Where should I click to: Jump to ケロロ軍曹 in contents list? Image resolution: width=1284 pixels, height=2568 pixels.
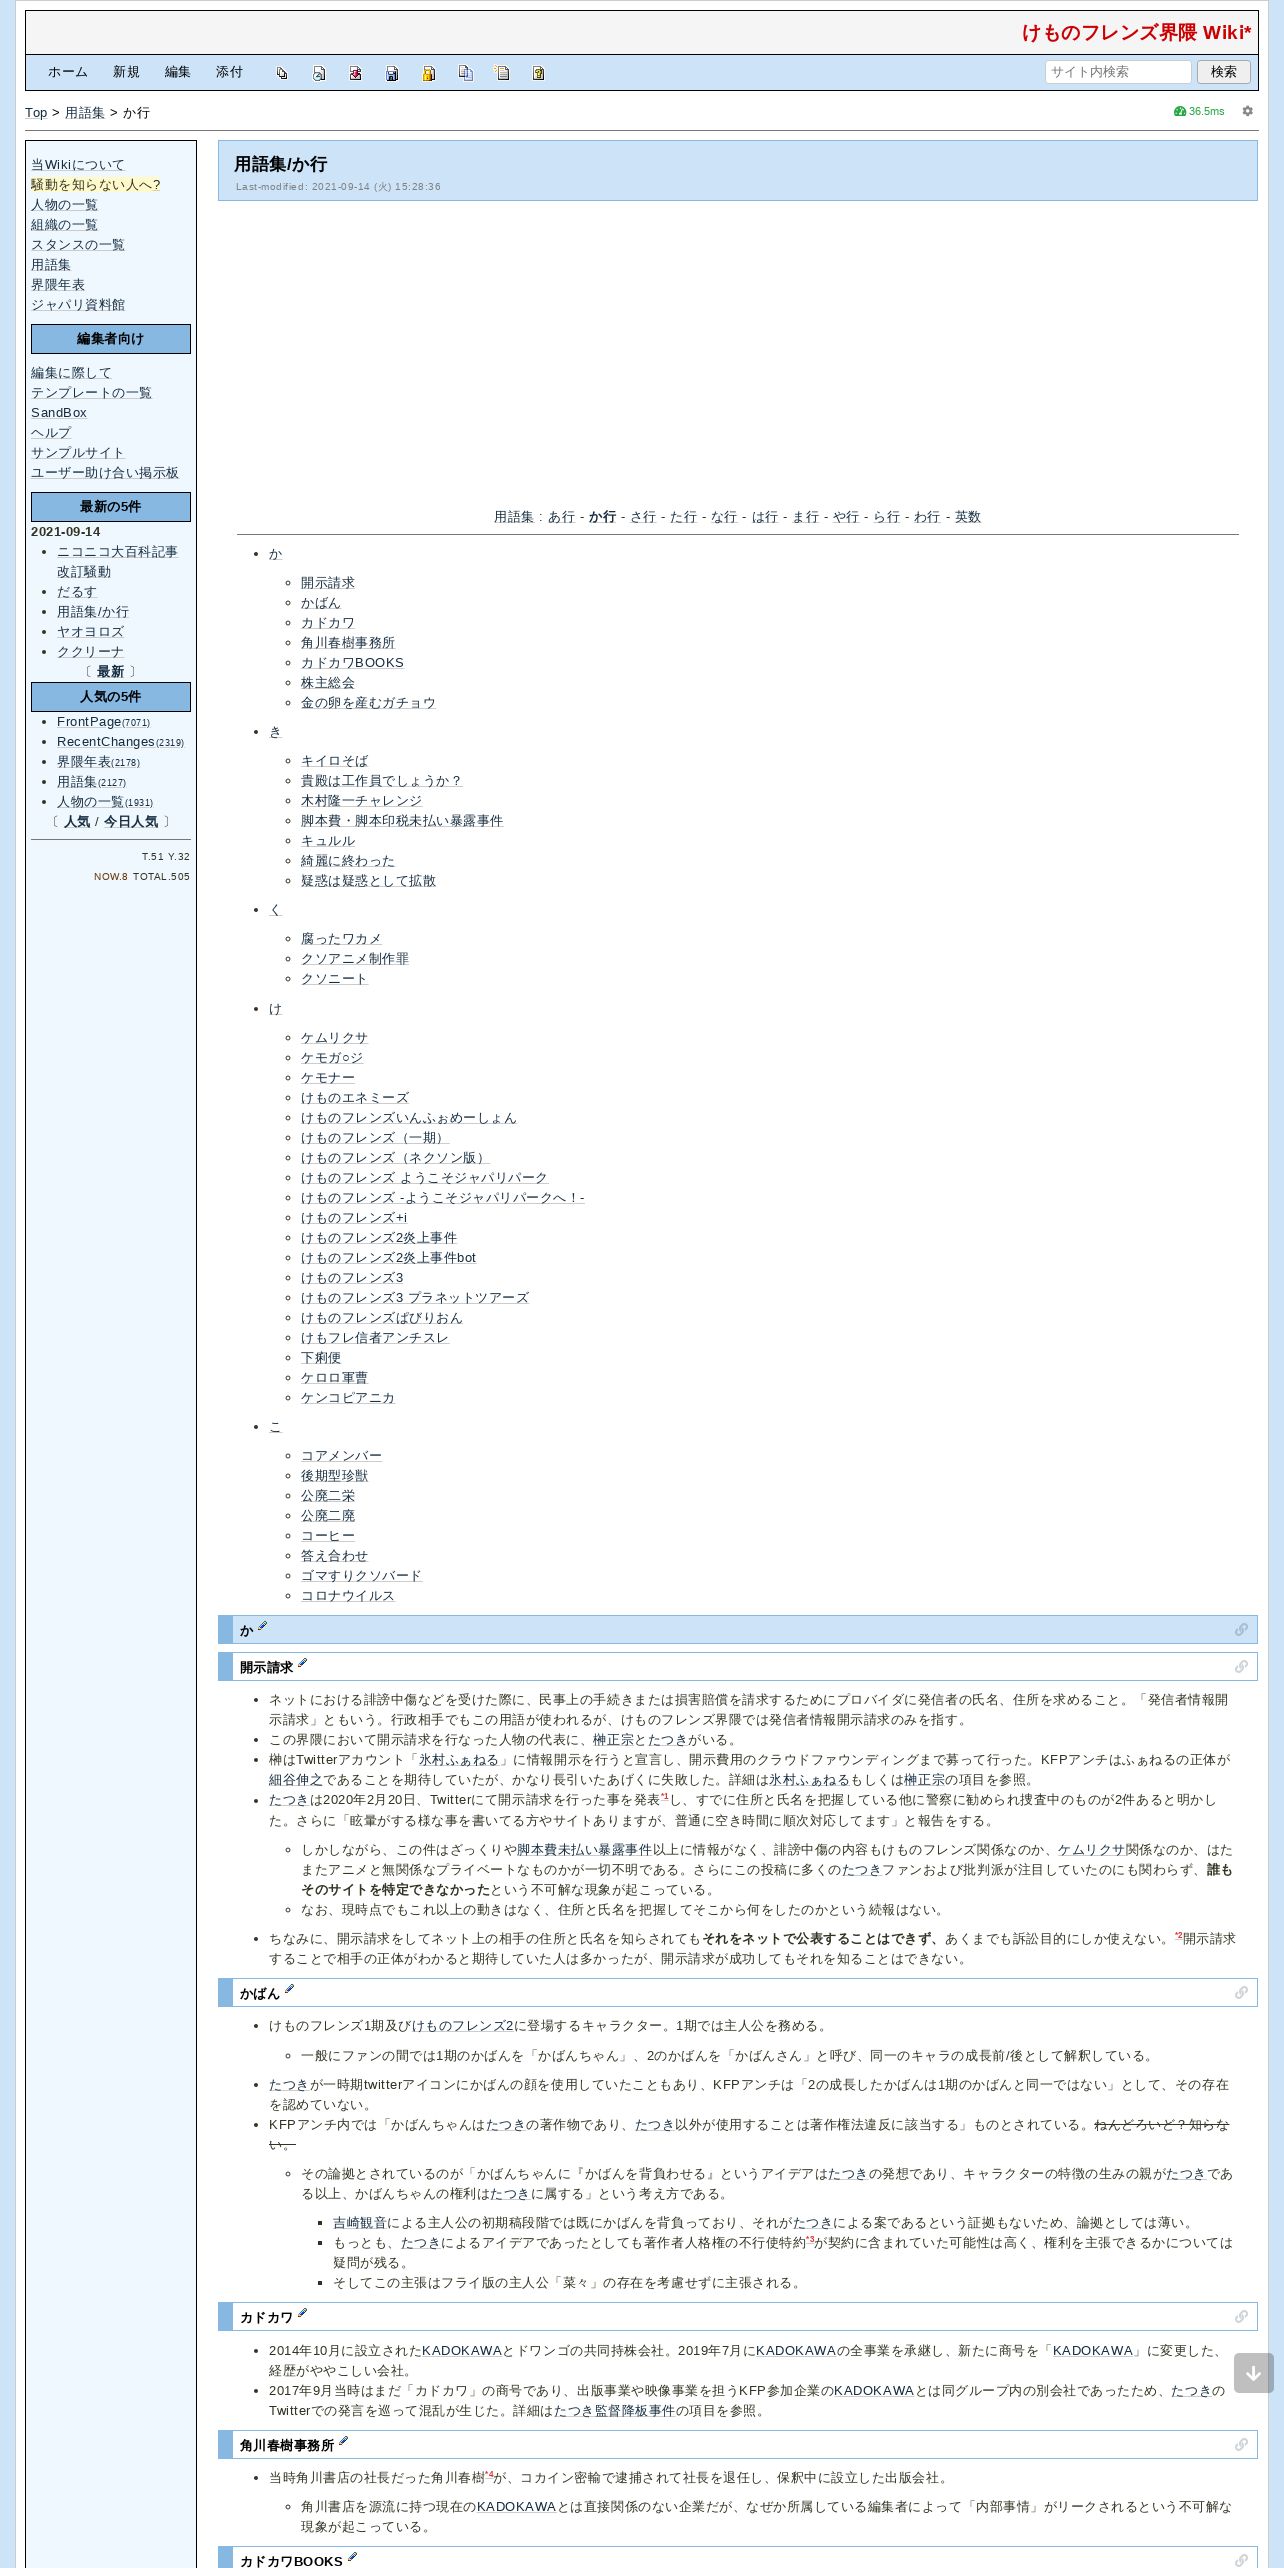click(x=334, y=1378)
